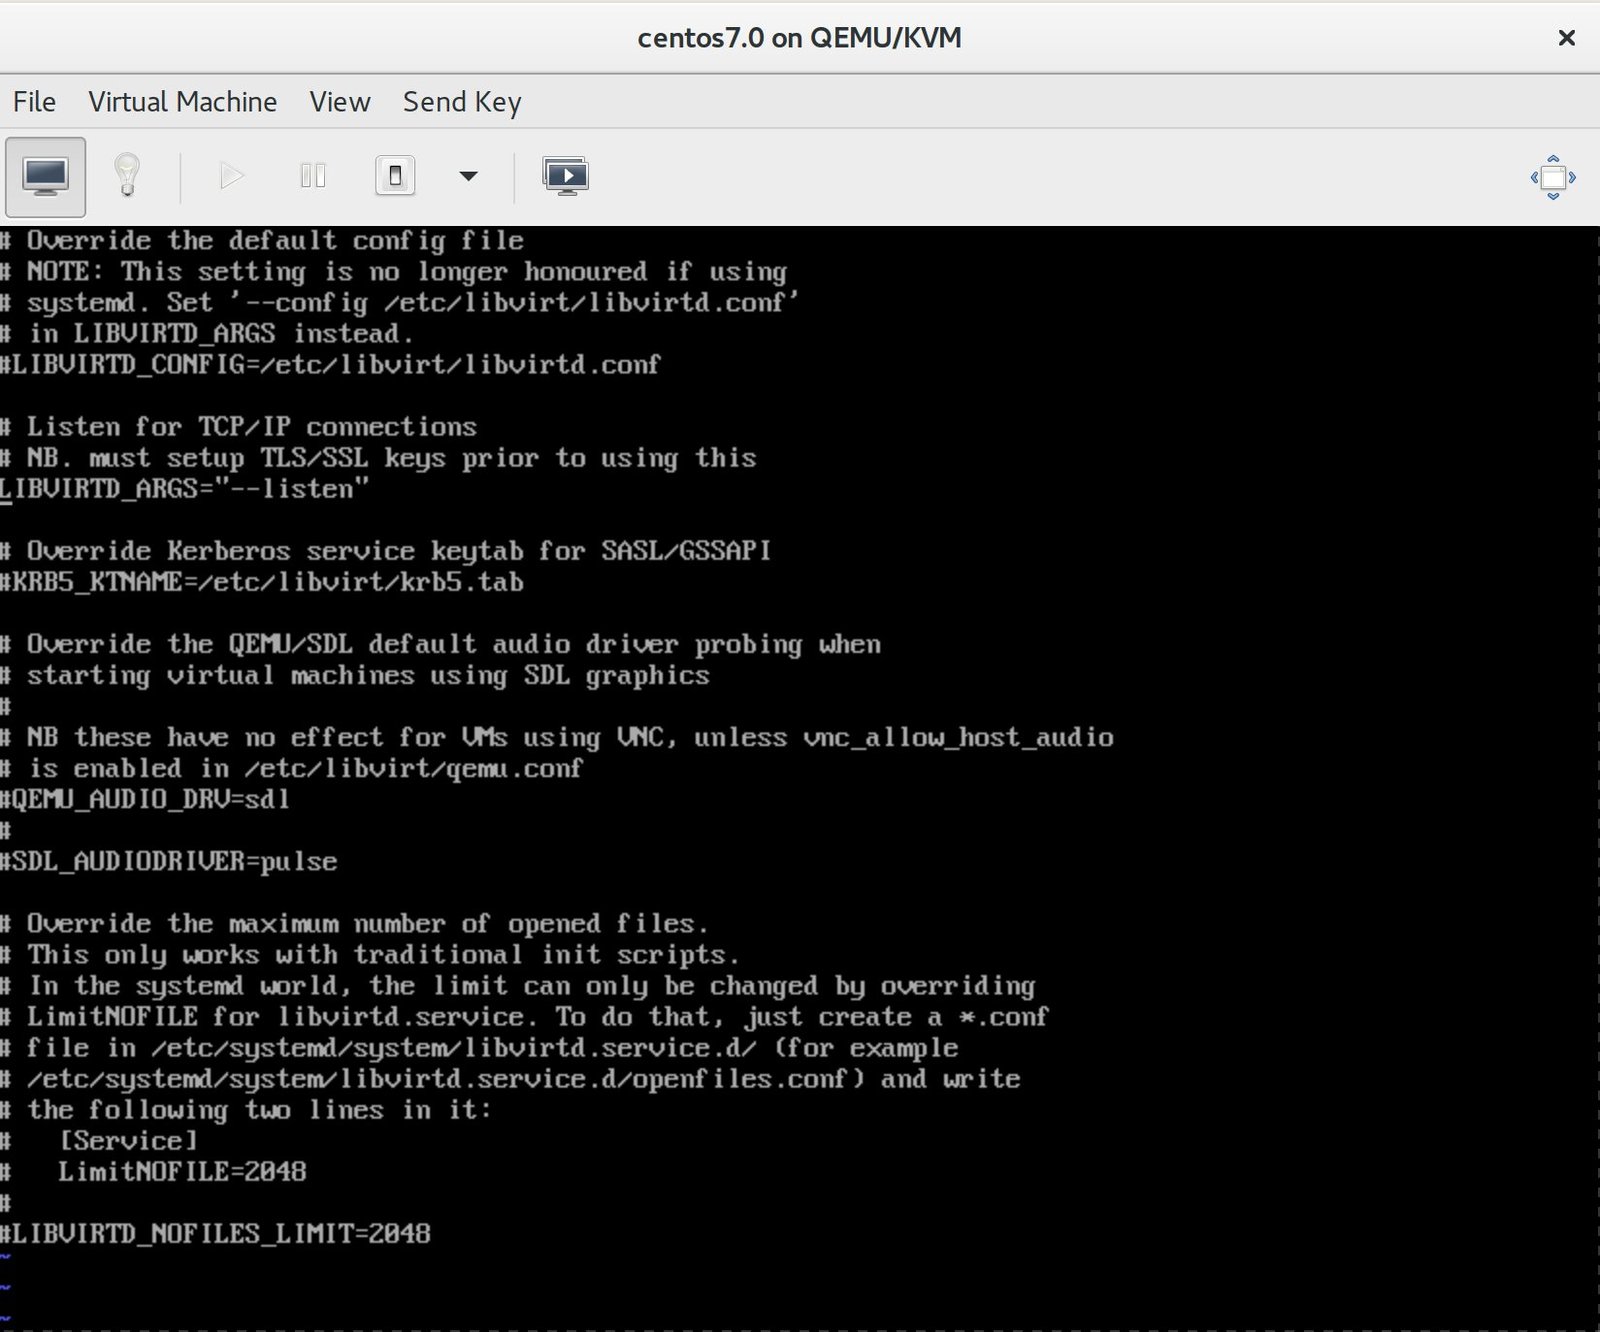Click "LimitNOFILE for libvirtd.service" comment line
The width and height of the screenshot is (1600, 1332).
[x=525, y=1016]
